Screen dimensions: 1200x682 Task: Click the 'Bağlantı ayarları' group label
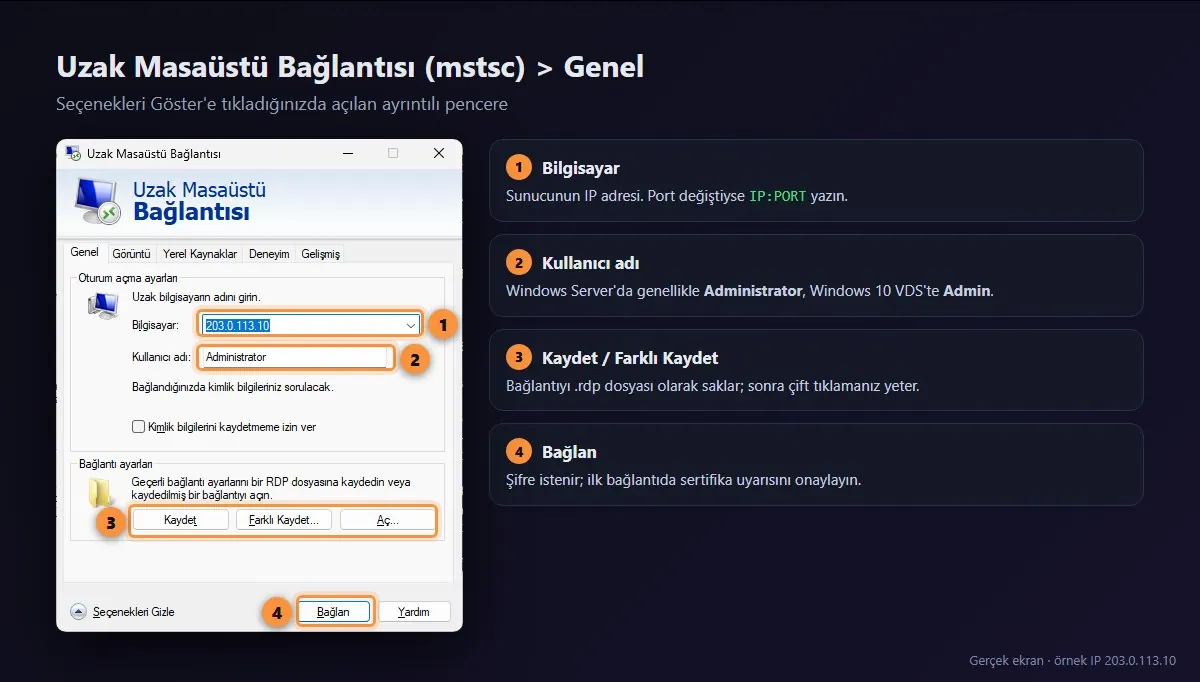[x=116, y=464]
